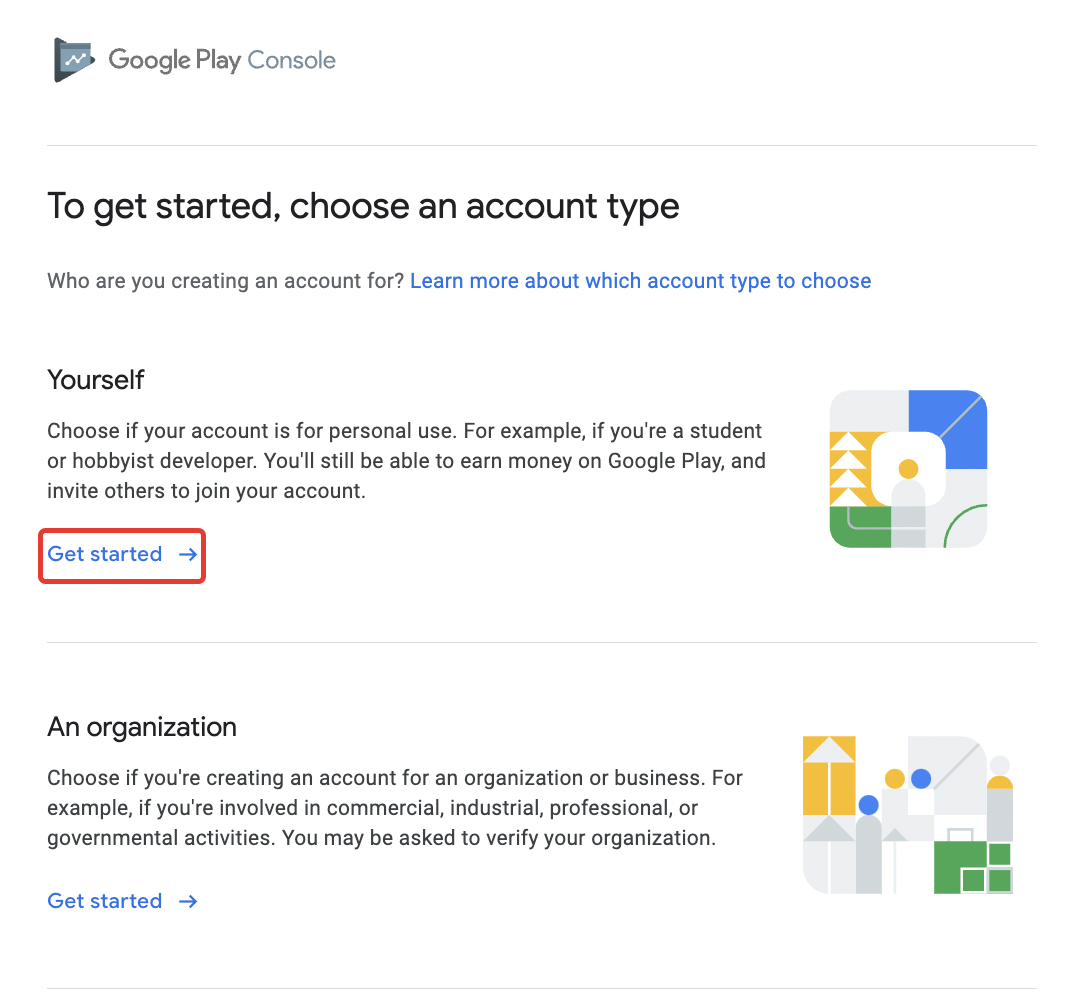Click the arrow icon beside organization's Get started

[188, 901]
